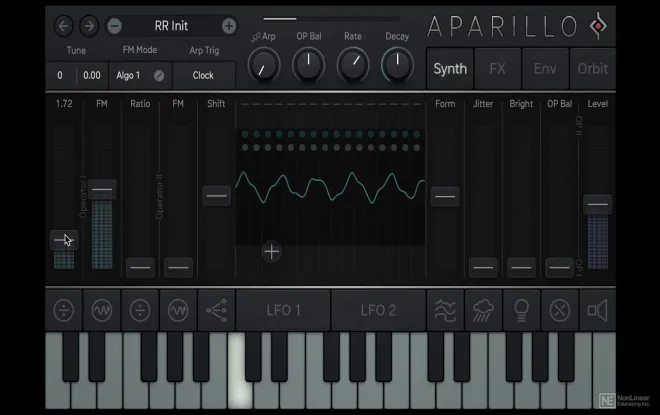
Task: Toggle the last green dot in the top row
Action: (417, 134)
